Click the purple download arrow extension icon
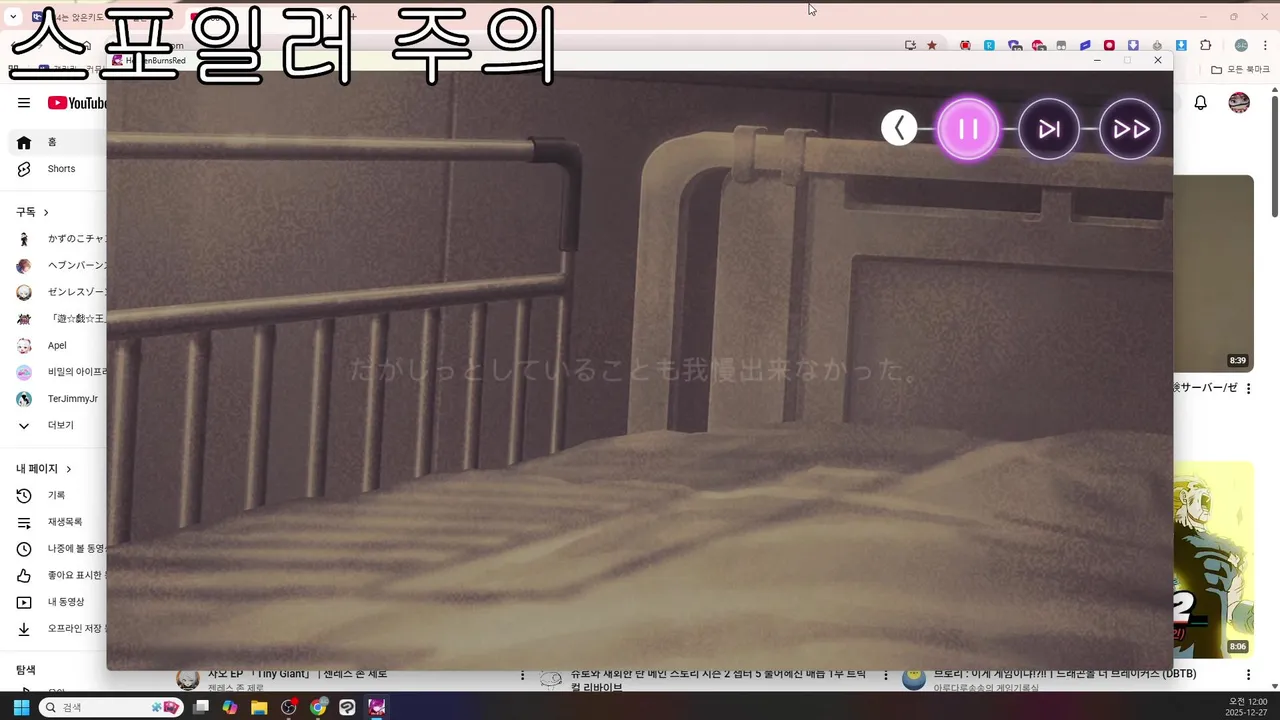Screen dimensions: 1280x720 (x=1133, y=45)
